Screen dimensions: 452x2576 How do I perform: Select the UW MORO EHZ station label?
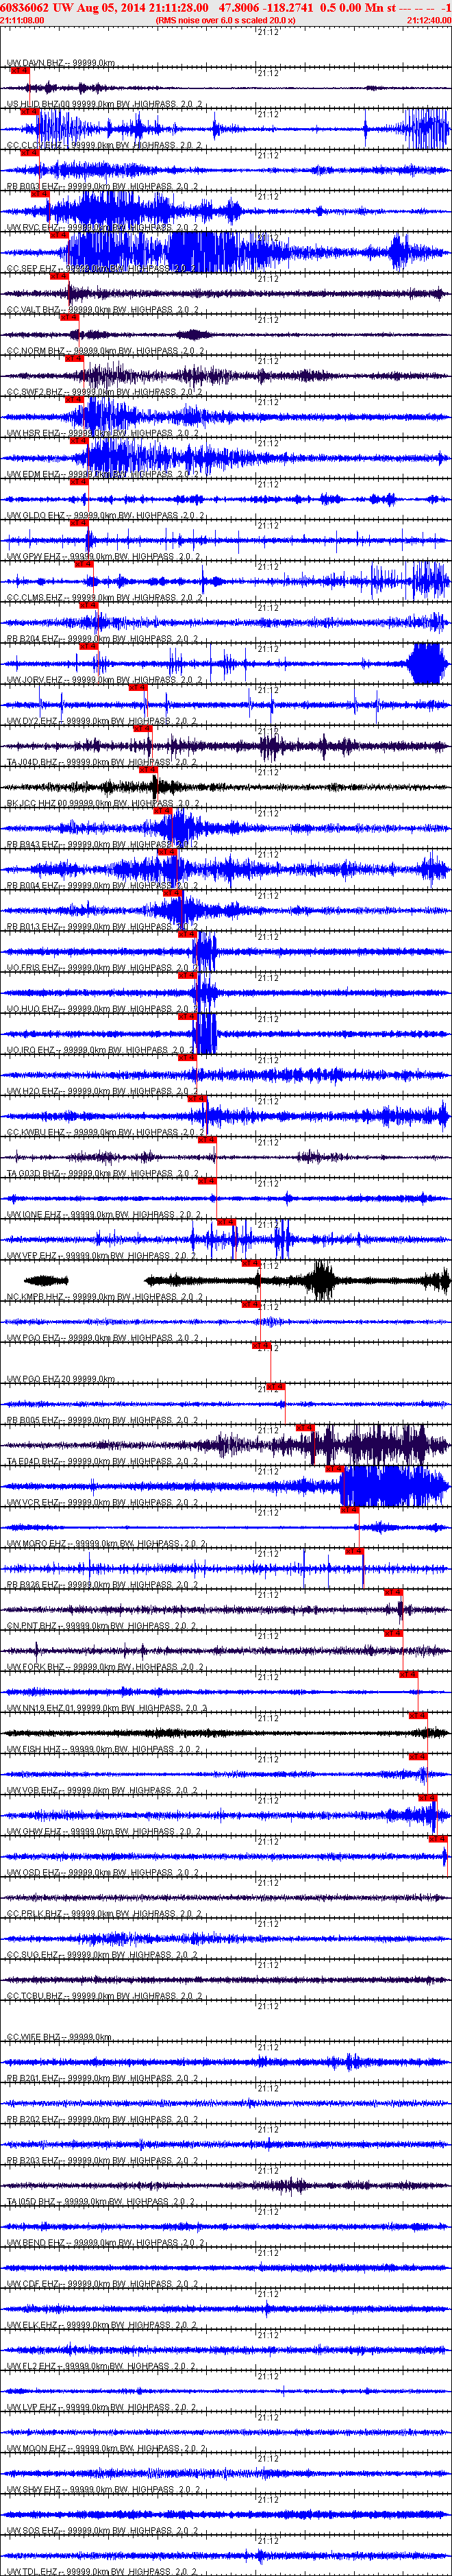[105, 1543]
